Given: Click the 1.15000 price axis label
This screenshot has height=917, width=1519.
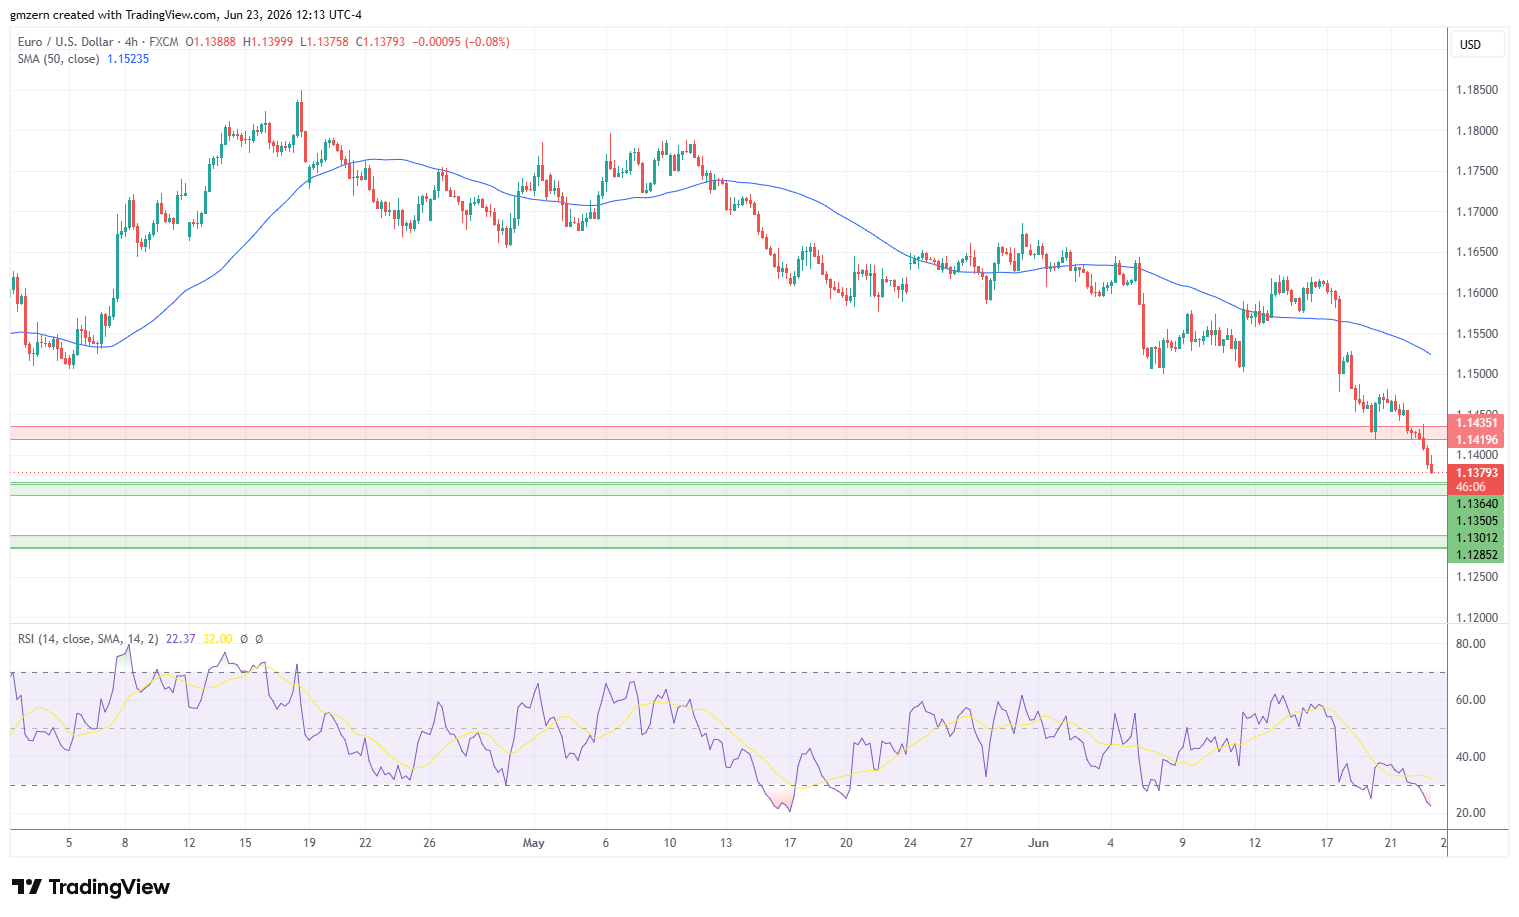Looking at the screenshot, I should click(x=1477, y=374).
